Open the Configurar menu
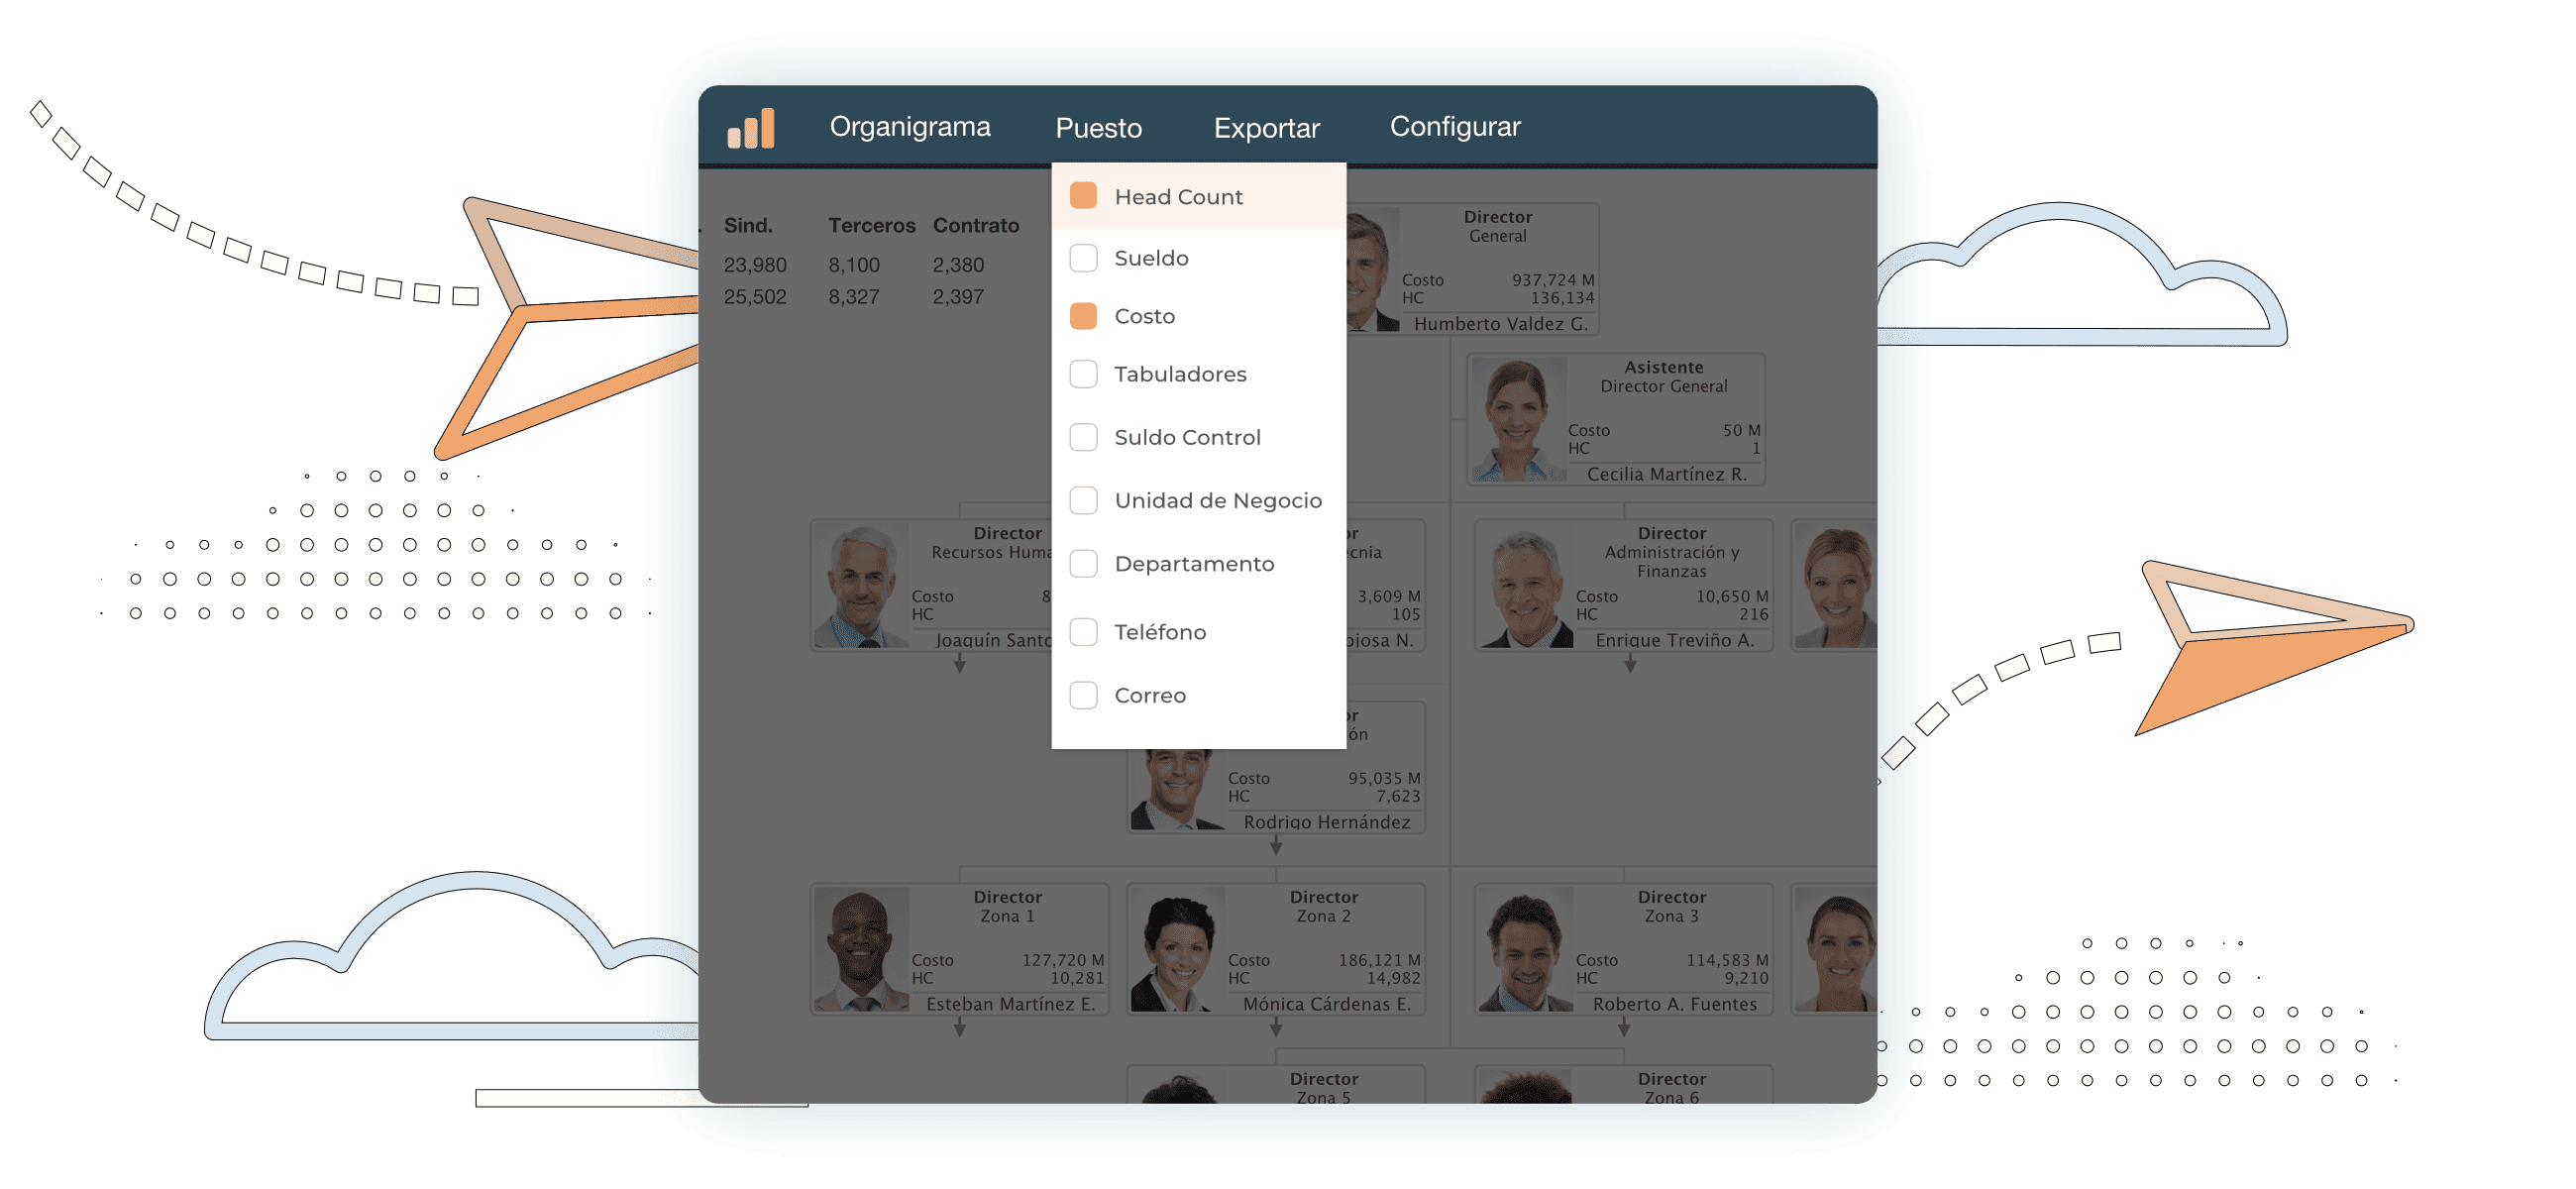The height and width of the screenshot is (1189, 2576). tap(1454, 127)
